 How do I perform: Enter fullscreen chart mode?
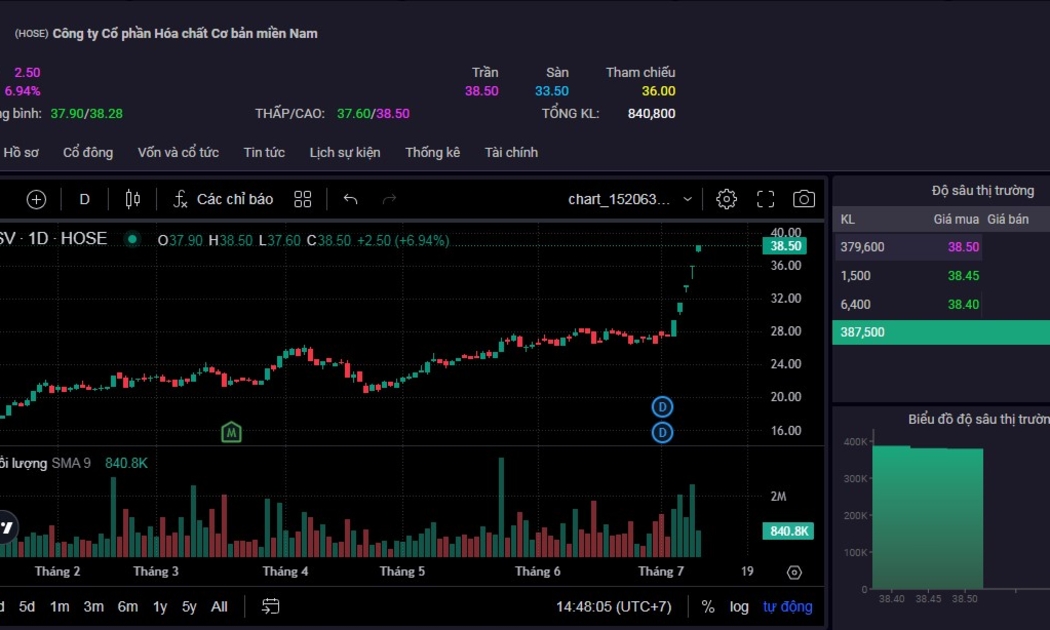(765, 199)
